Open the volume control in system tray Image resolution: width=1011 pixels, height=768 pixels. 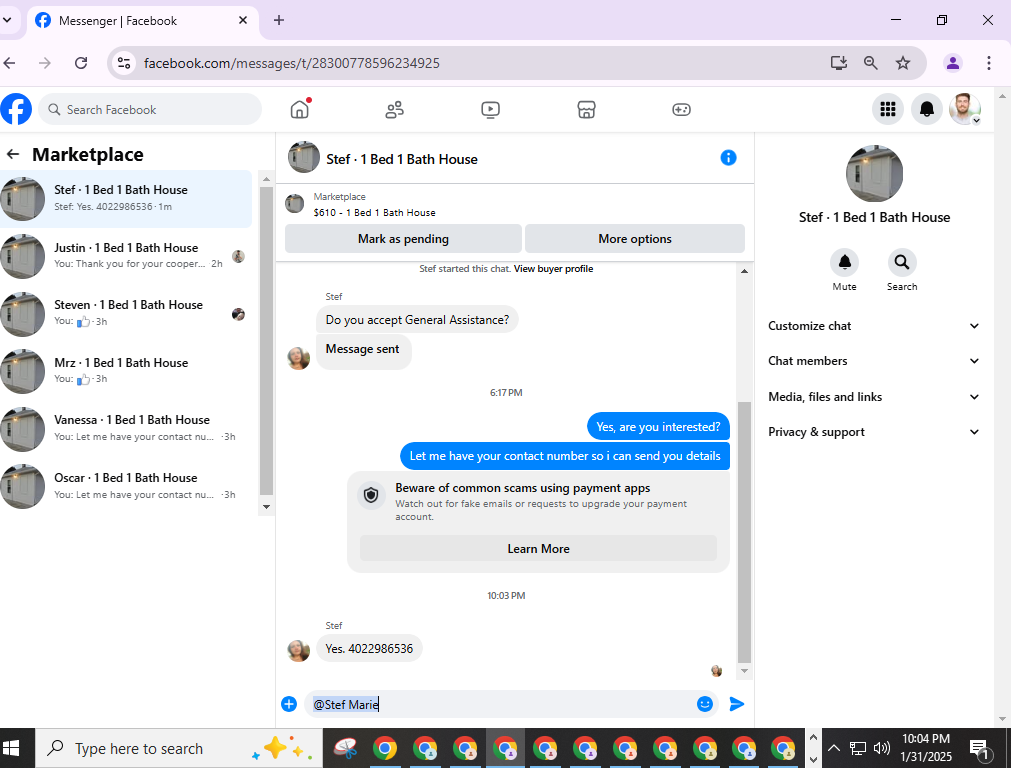click(x=881, y=748)
